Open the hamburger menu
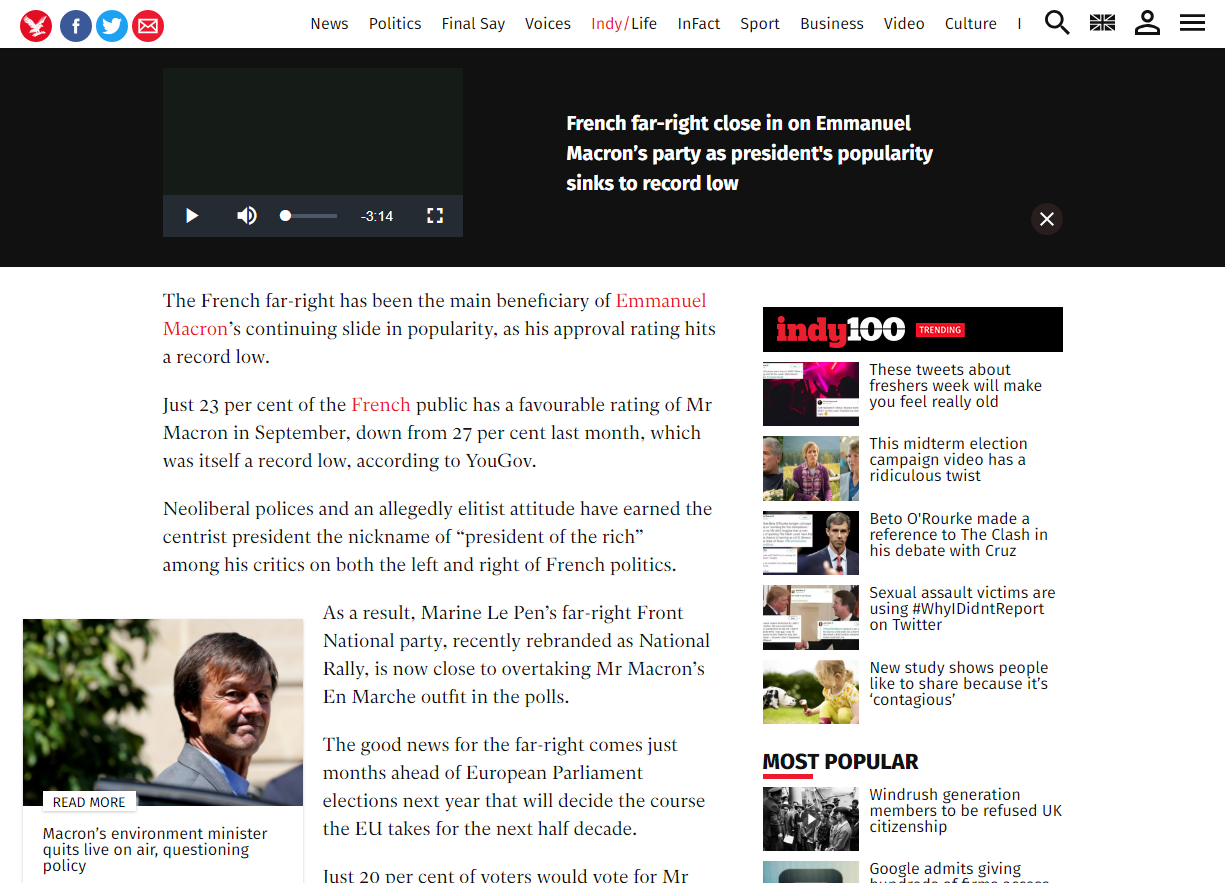This screenshot has height=883, width=1225. pos(1192,22)
